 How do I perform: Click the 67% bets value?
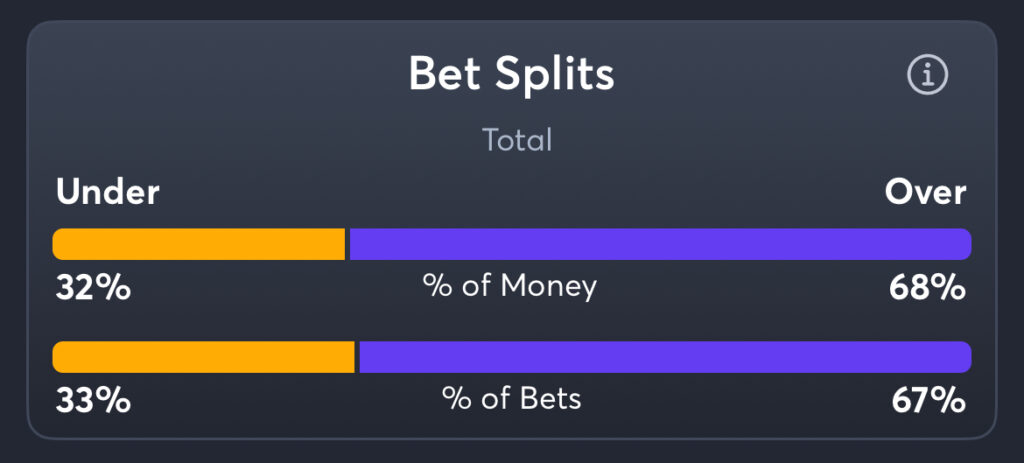(928, 401)
